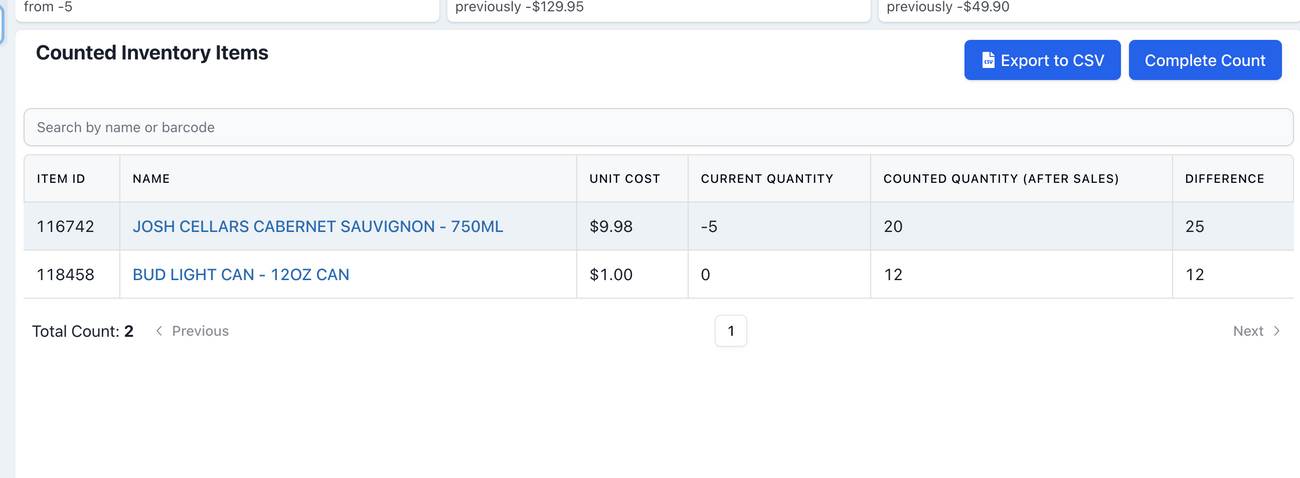Select page 1 in pagination
This screenshot has height=478, width=1300.
731,331
